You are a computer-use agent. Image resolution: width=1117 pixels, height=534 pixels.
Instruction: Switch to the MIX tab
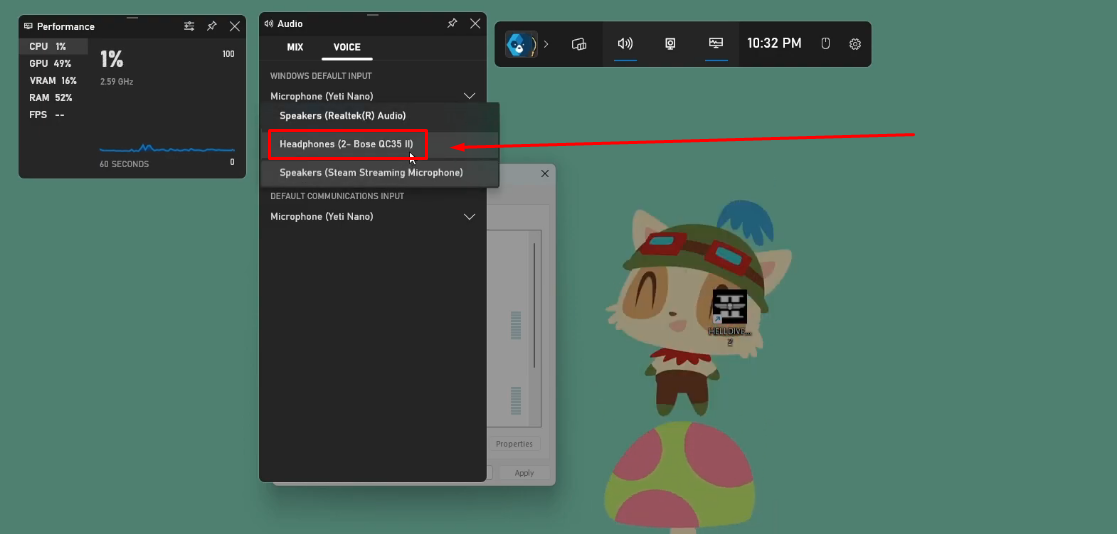tap(295, 47)
